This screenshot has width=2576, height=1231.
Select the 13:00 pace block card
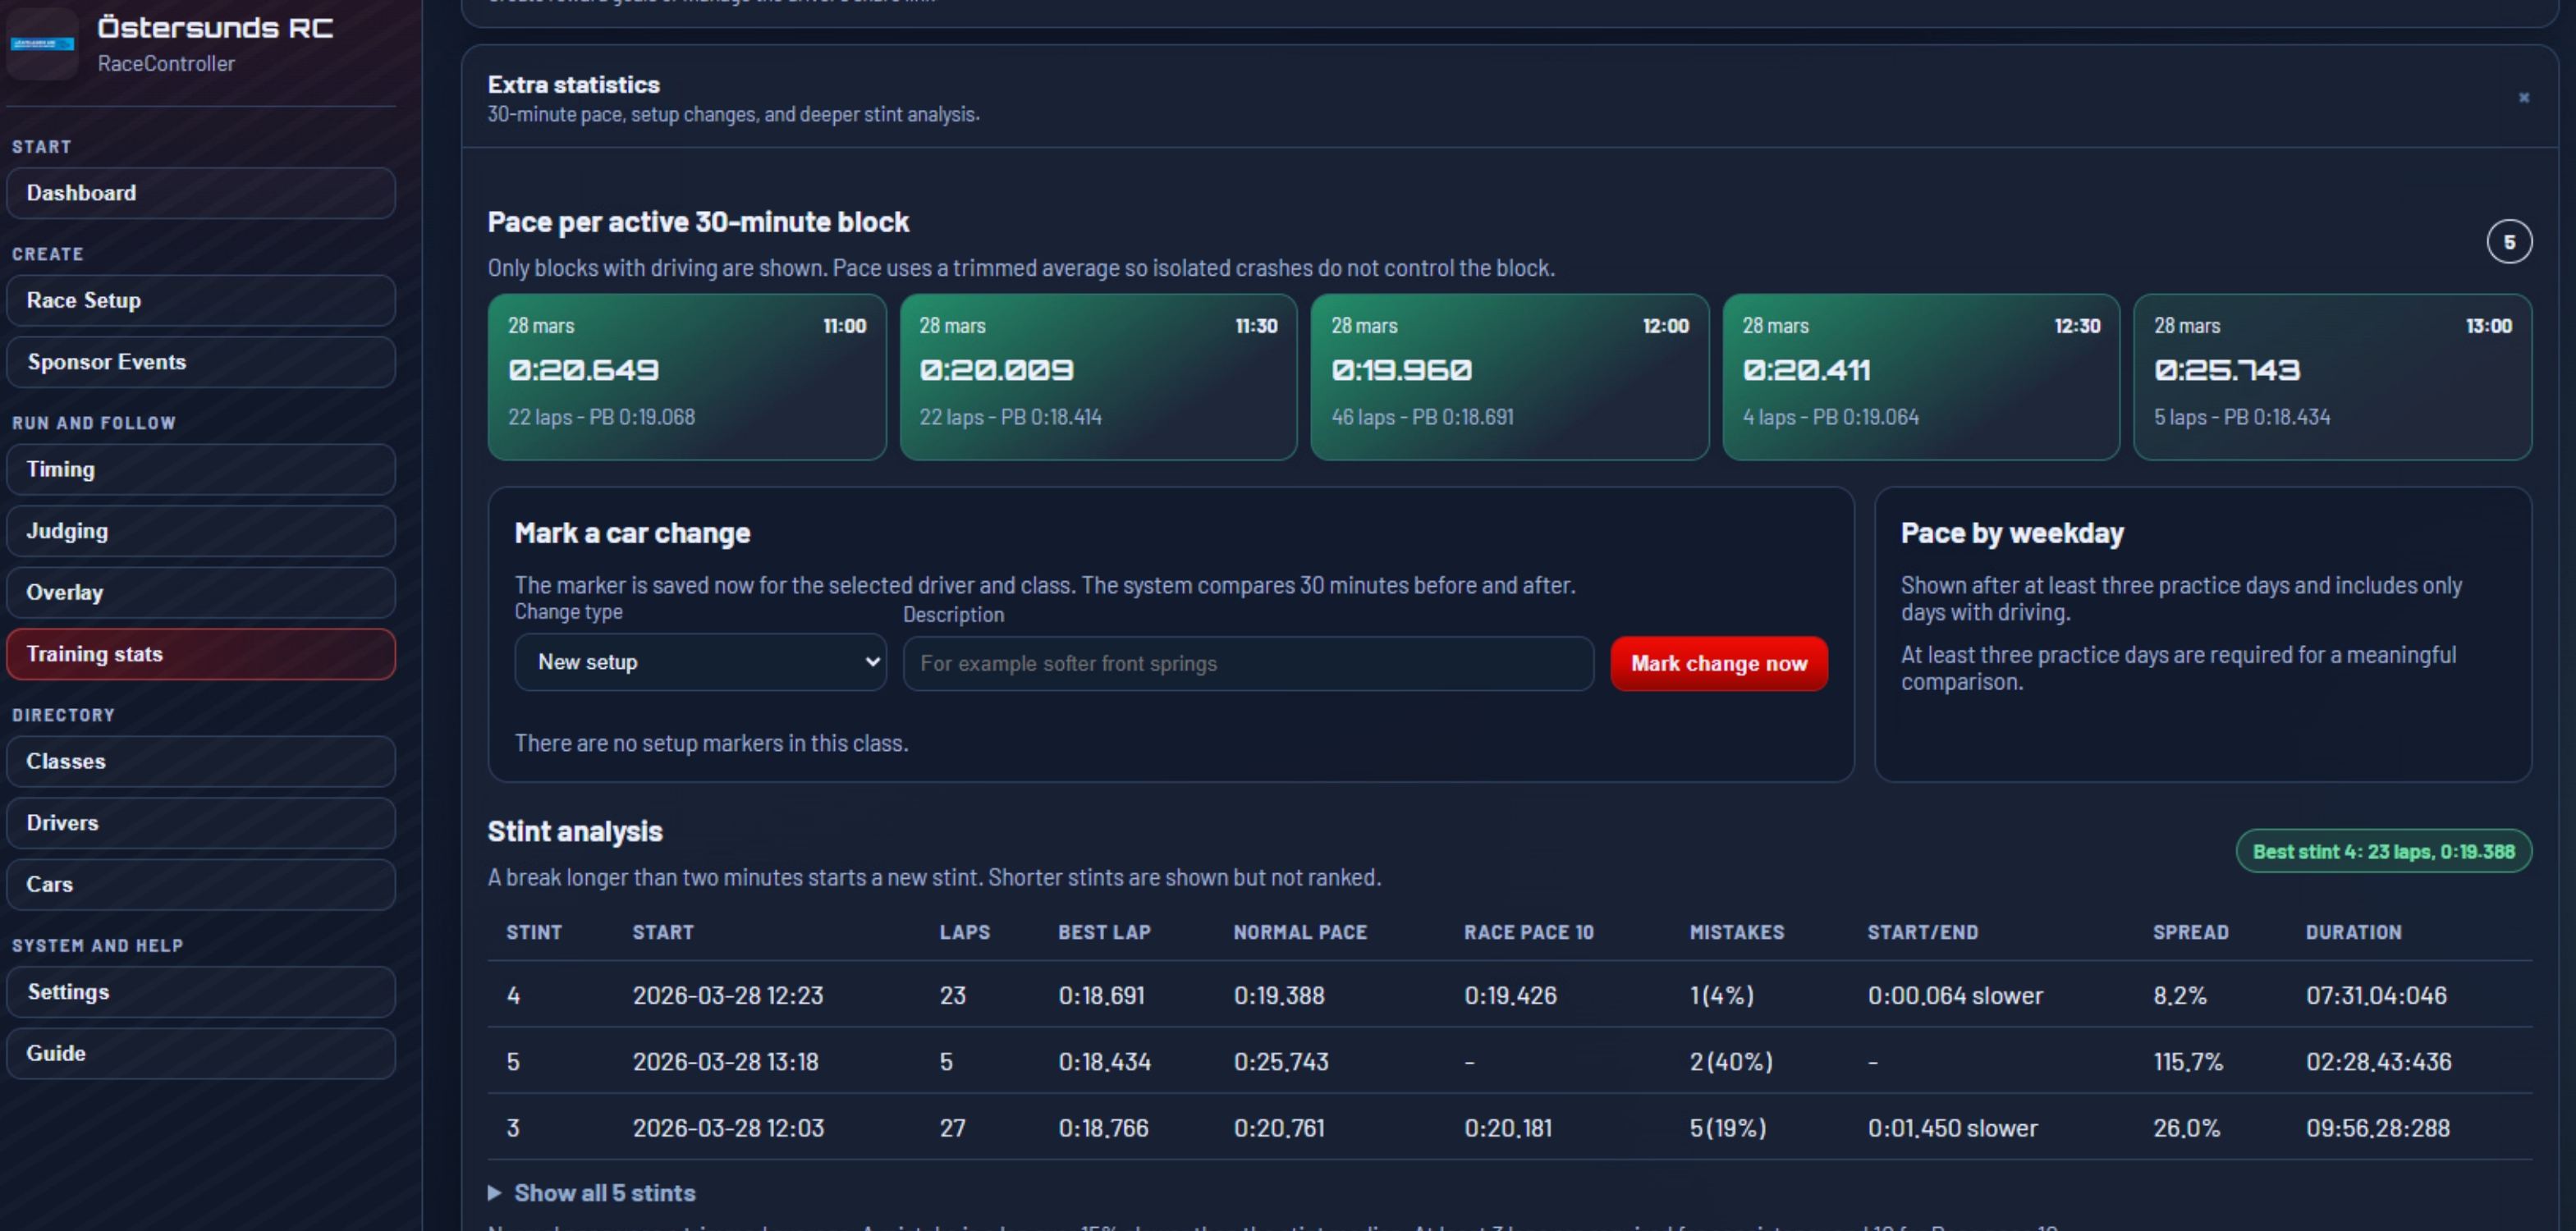[2333, 377]
